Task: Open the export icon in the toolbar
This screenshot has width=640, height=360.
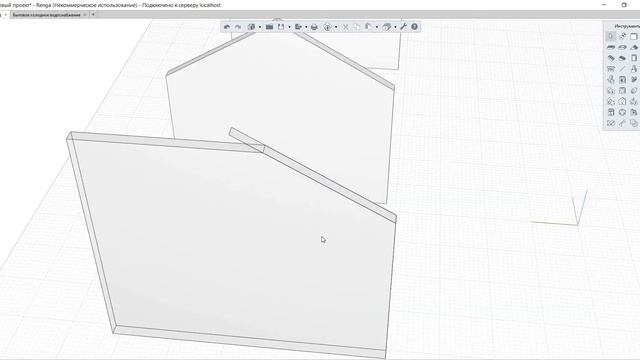Action: (298, 27)
